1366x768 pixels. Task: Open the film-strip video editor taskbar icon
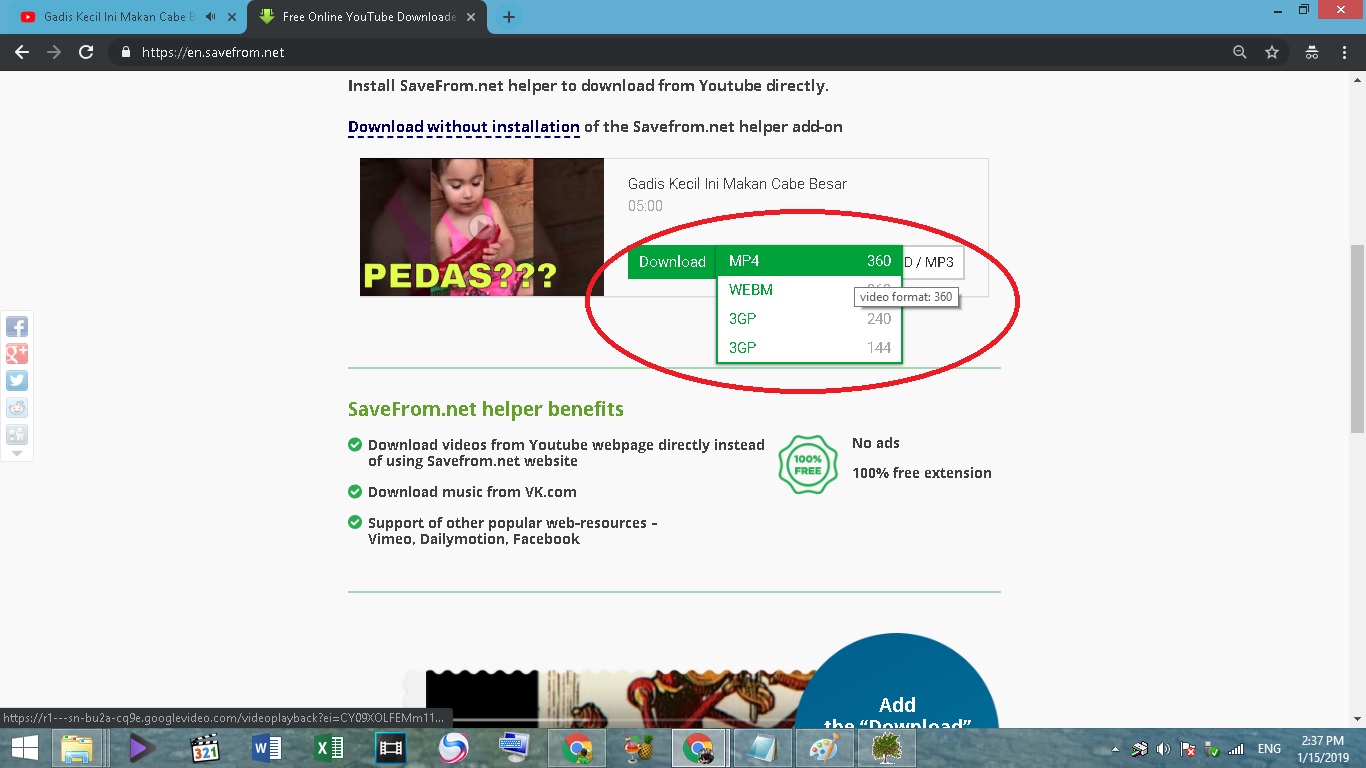[x=391, y=748]
